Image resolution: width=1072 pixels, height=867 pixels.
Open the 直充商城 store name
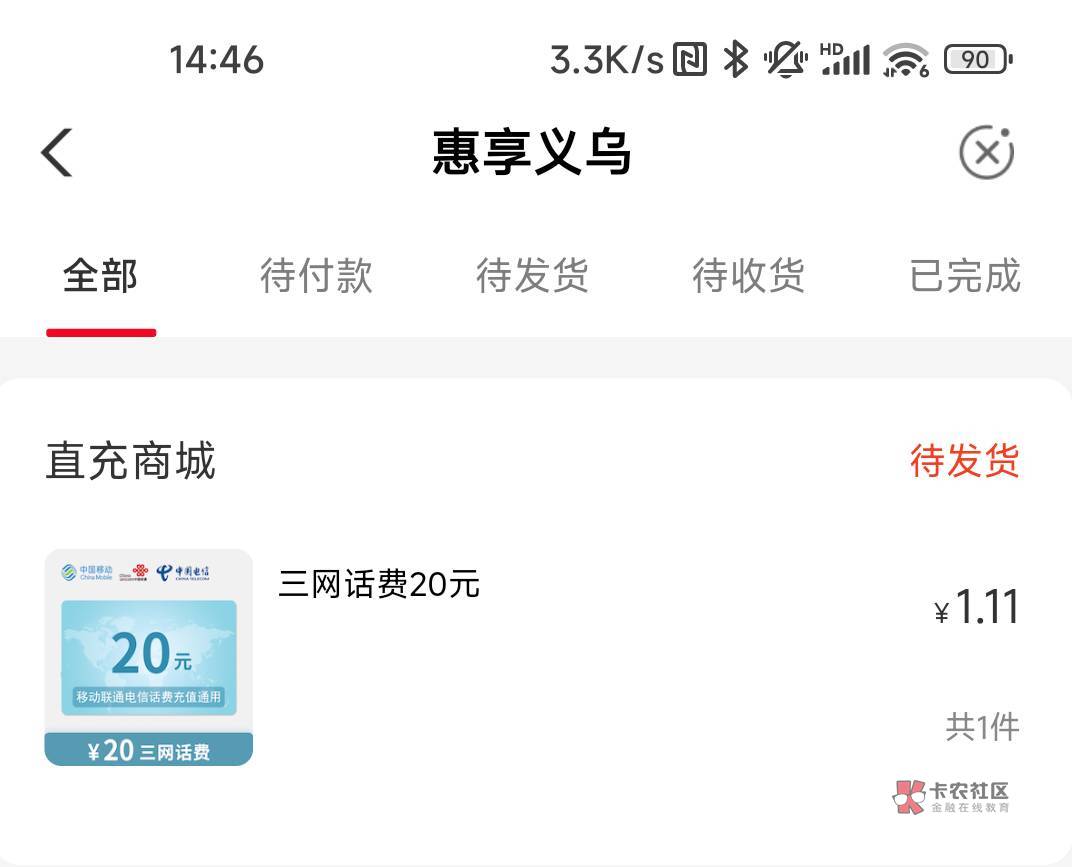(131, 460)
